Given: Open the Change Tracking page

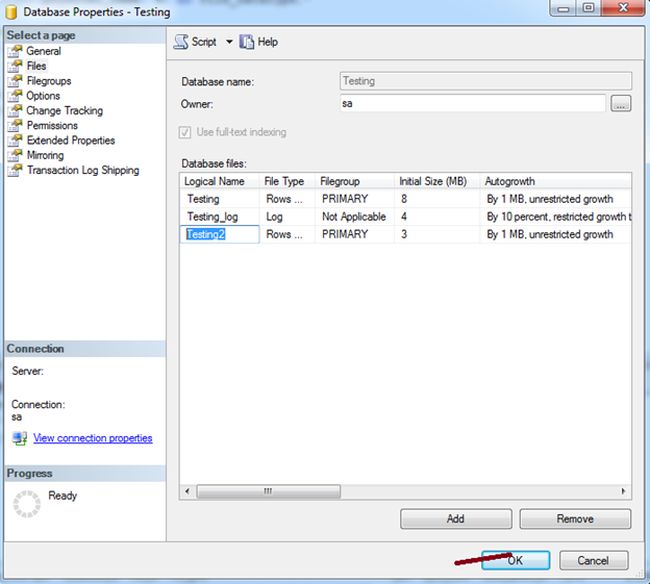Looking at the screenshot, I should (65, 111).
